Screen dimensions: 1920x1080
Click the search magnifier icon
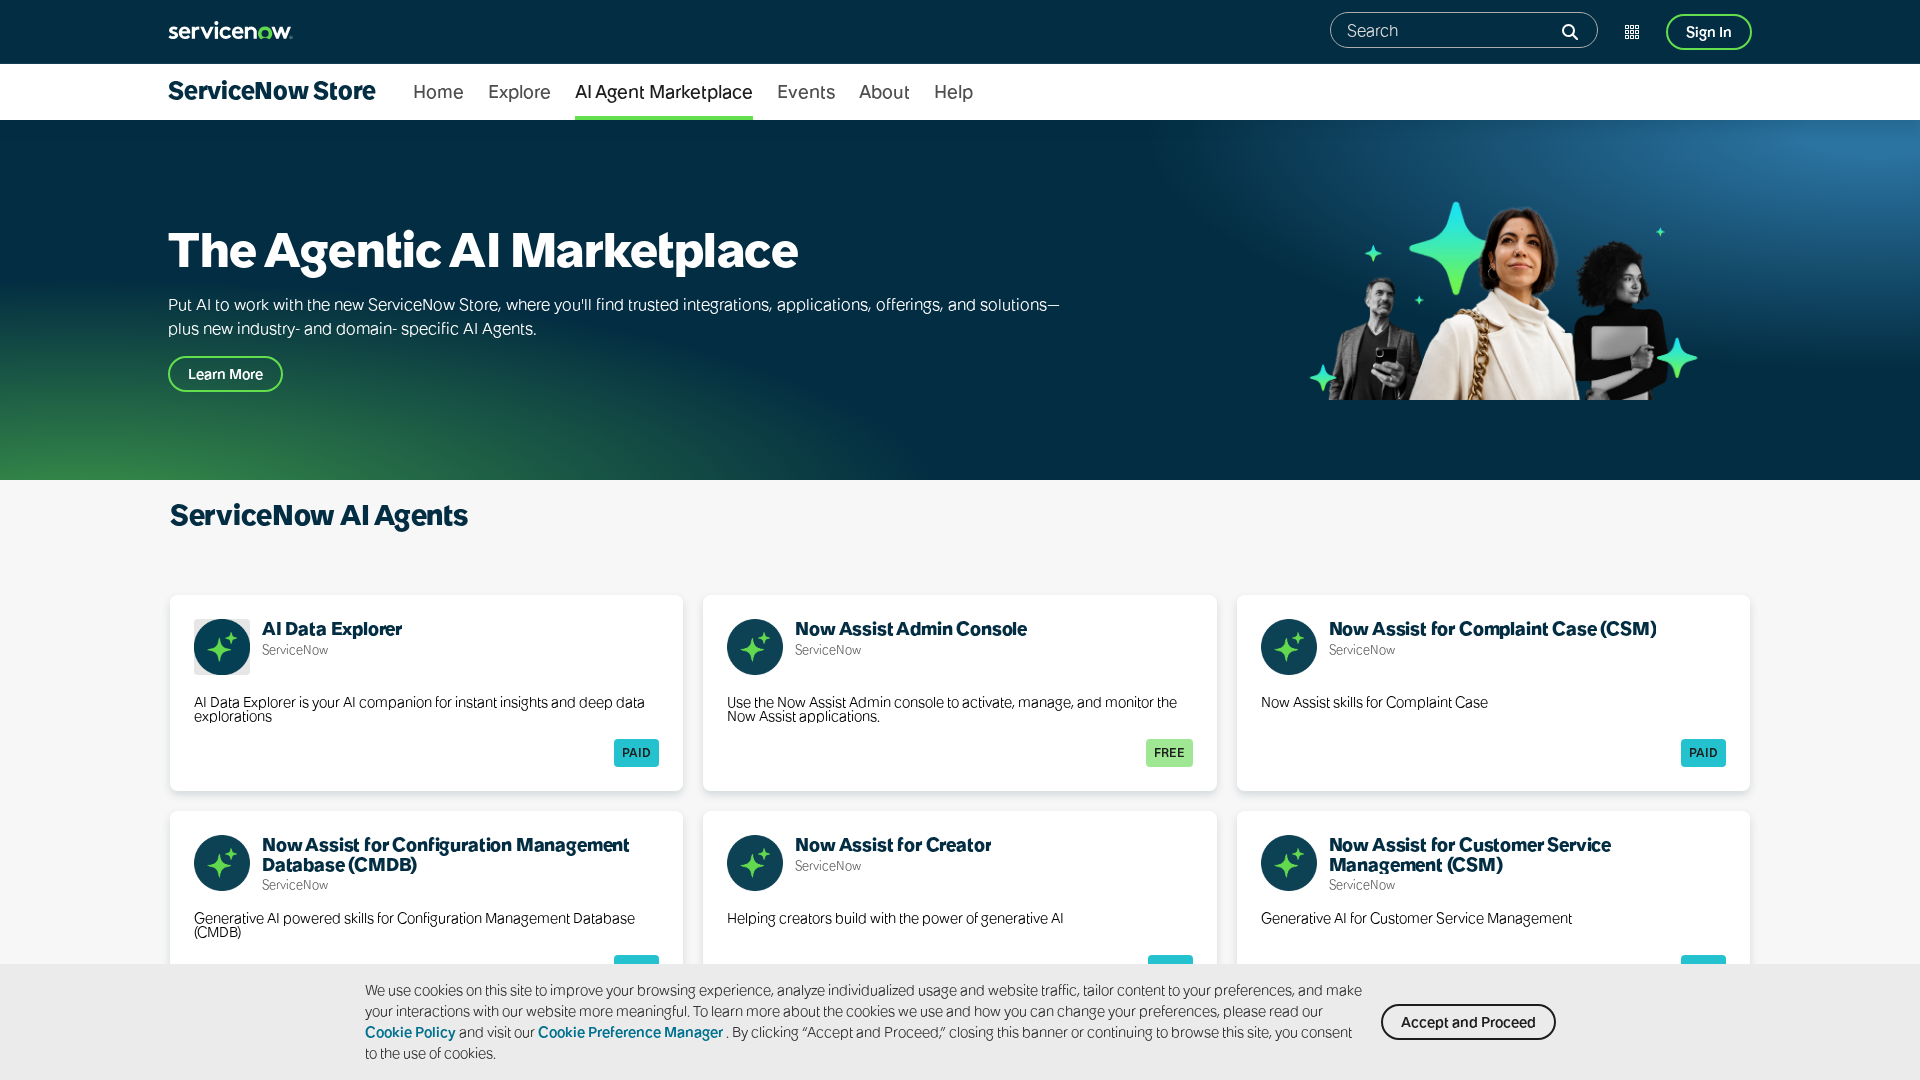tap(1570, 32)
